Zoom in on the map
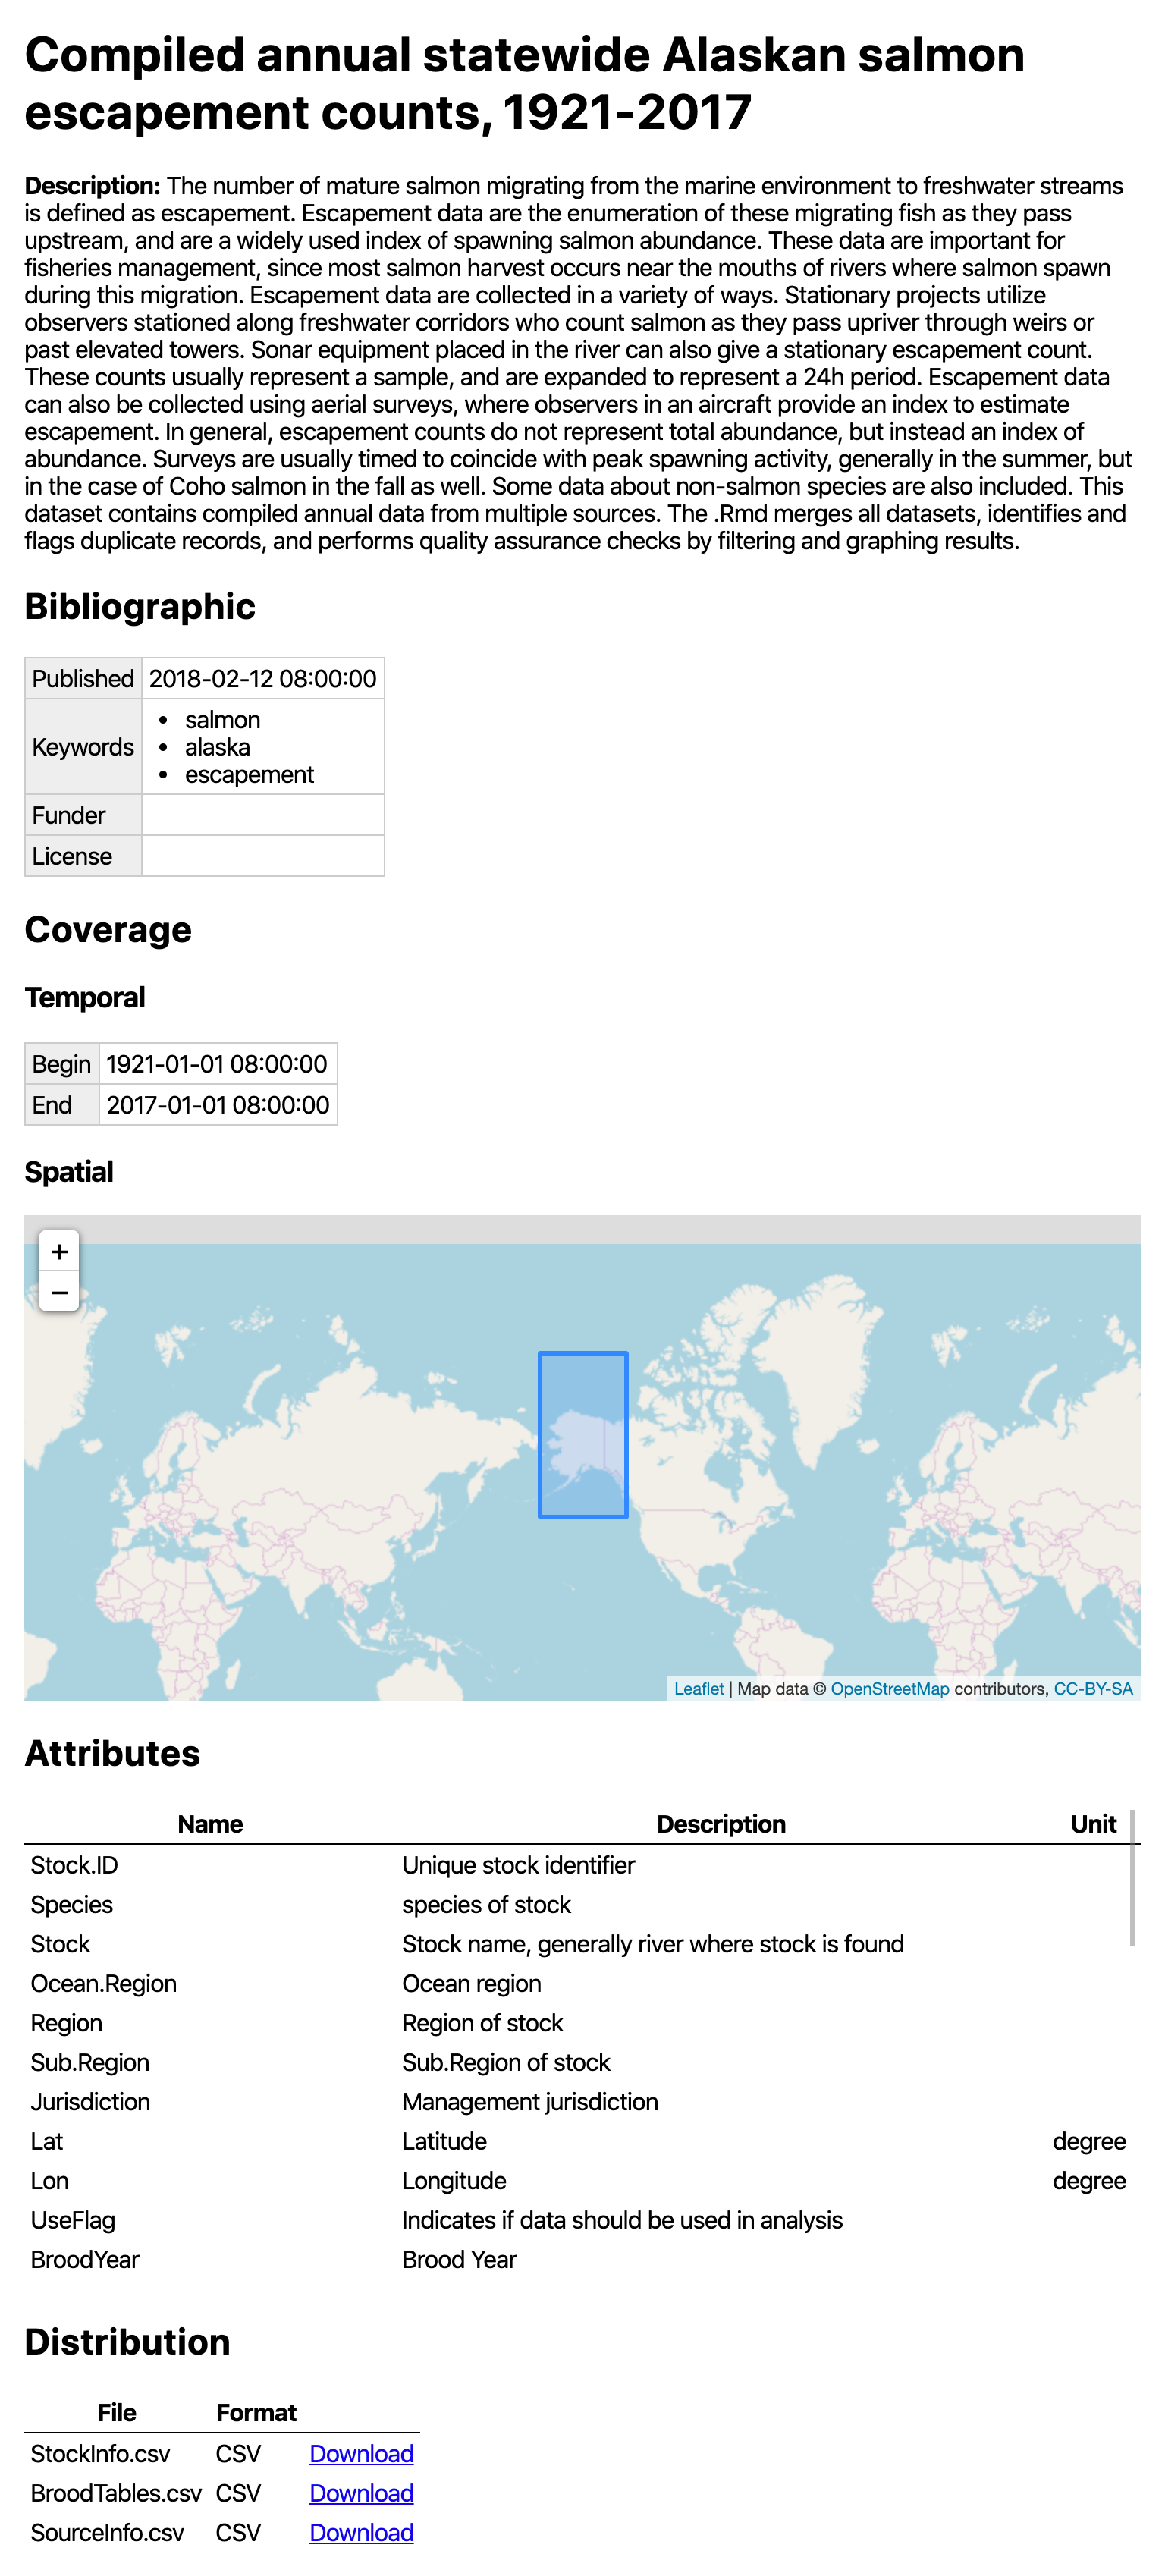 (59, 1251)
